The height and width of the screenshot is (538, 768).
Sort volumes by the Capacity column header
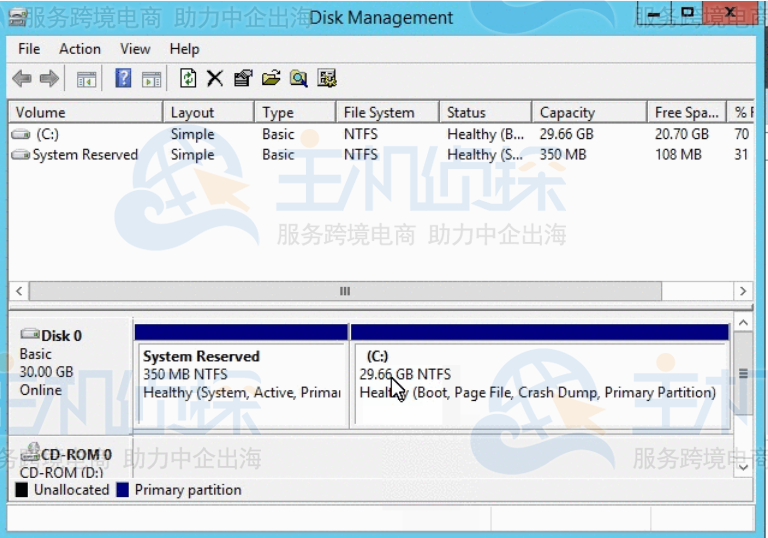coord(567,112)
